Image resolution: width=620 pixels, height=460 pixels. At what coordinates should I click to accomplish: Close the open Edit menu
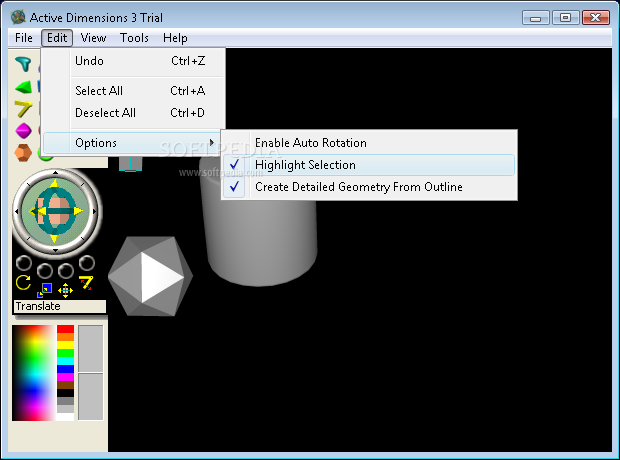click(x=57, y=38)
